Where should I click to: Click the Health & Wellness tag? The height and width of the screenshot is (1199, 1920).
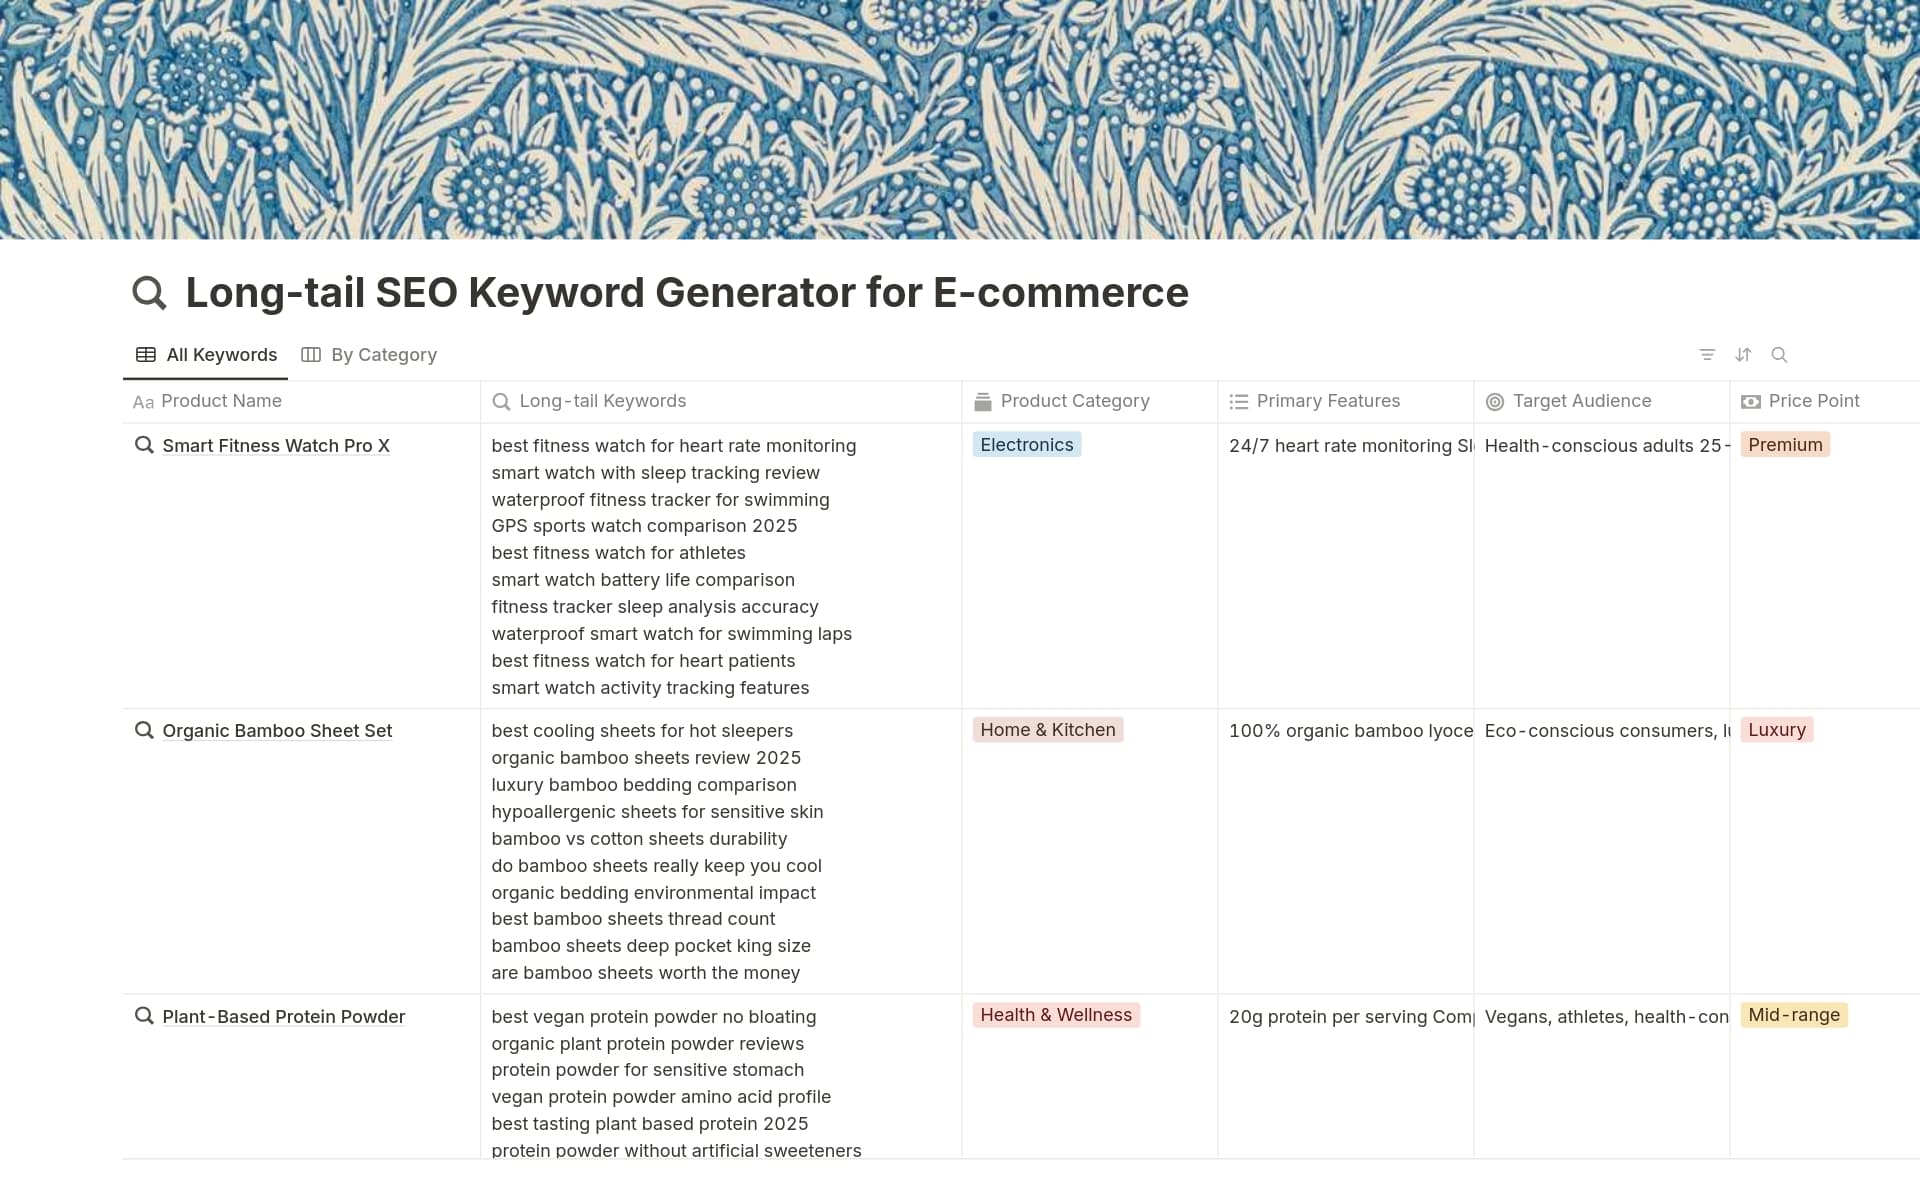[x=1055, y=1014]
